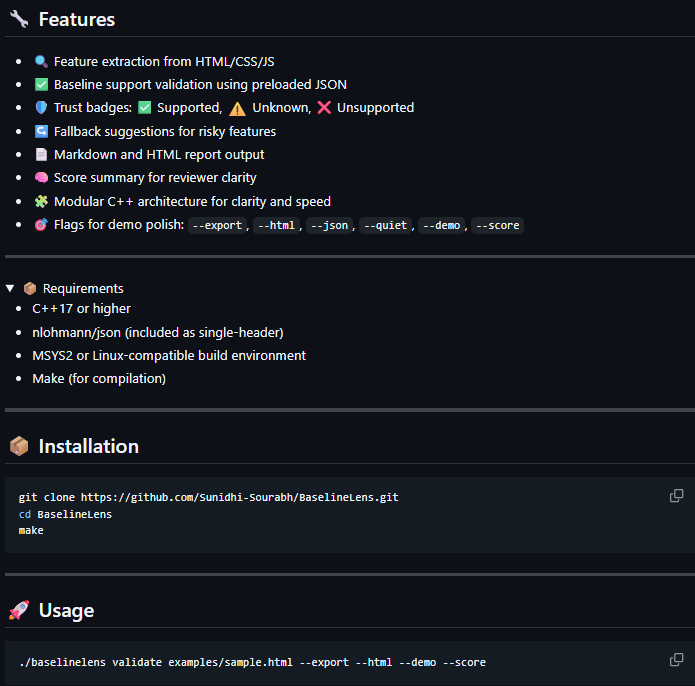Screen dimensions: 695x686
Task: Click the target icon beside Flags for demo polish
Action: 41,225
